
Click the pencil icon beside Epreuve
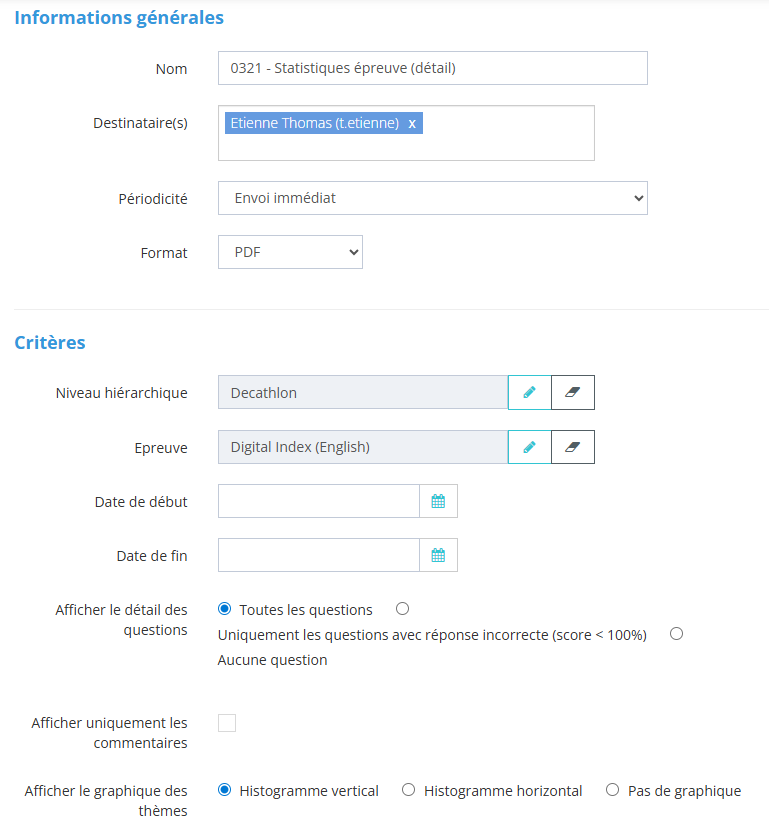[530, 447]
